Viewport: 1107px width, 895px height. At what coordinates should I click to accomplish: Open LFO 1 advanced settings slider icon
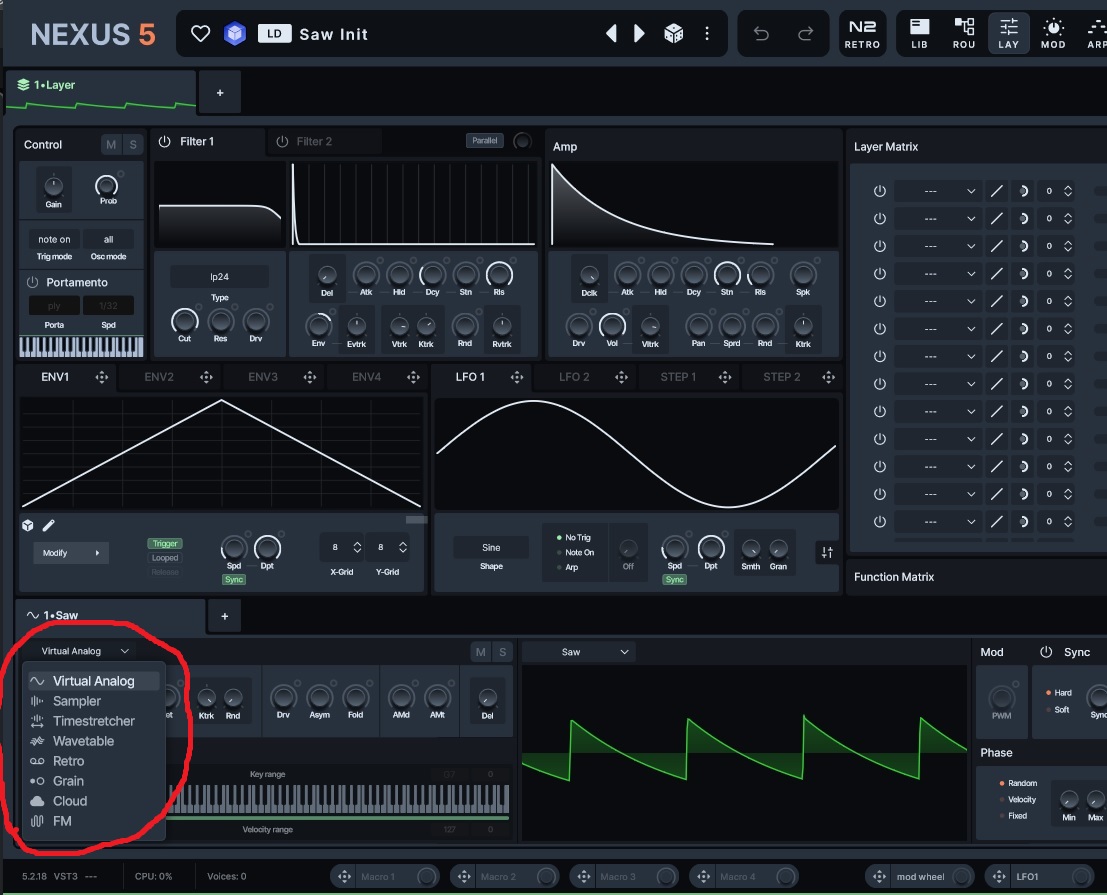coord(827,553)
